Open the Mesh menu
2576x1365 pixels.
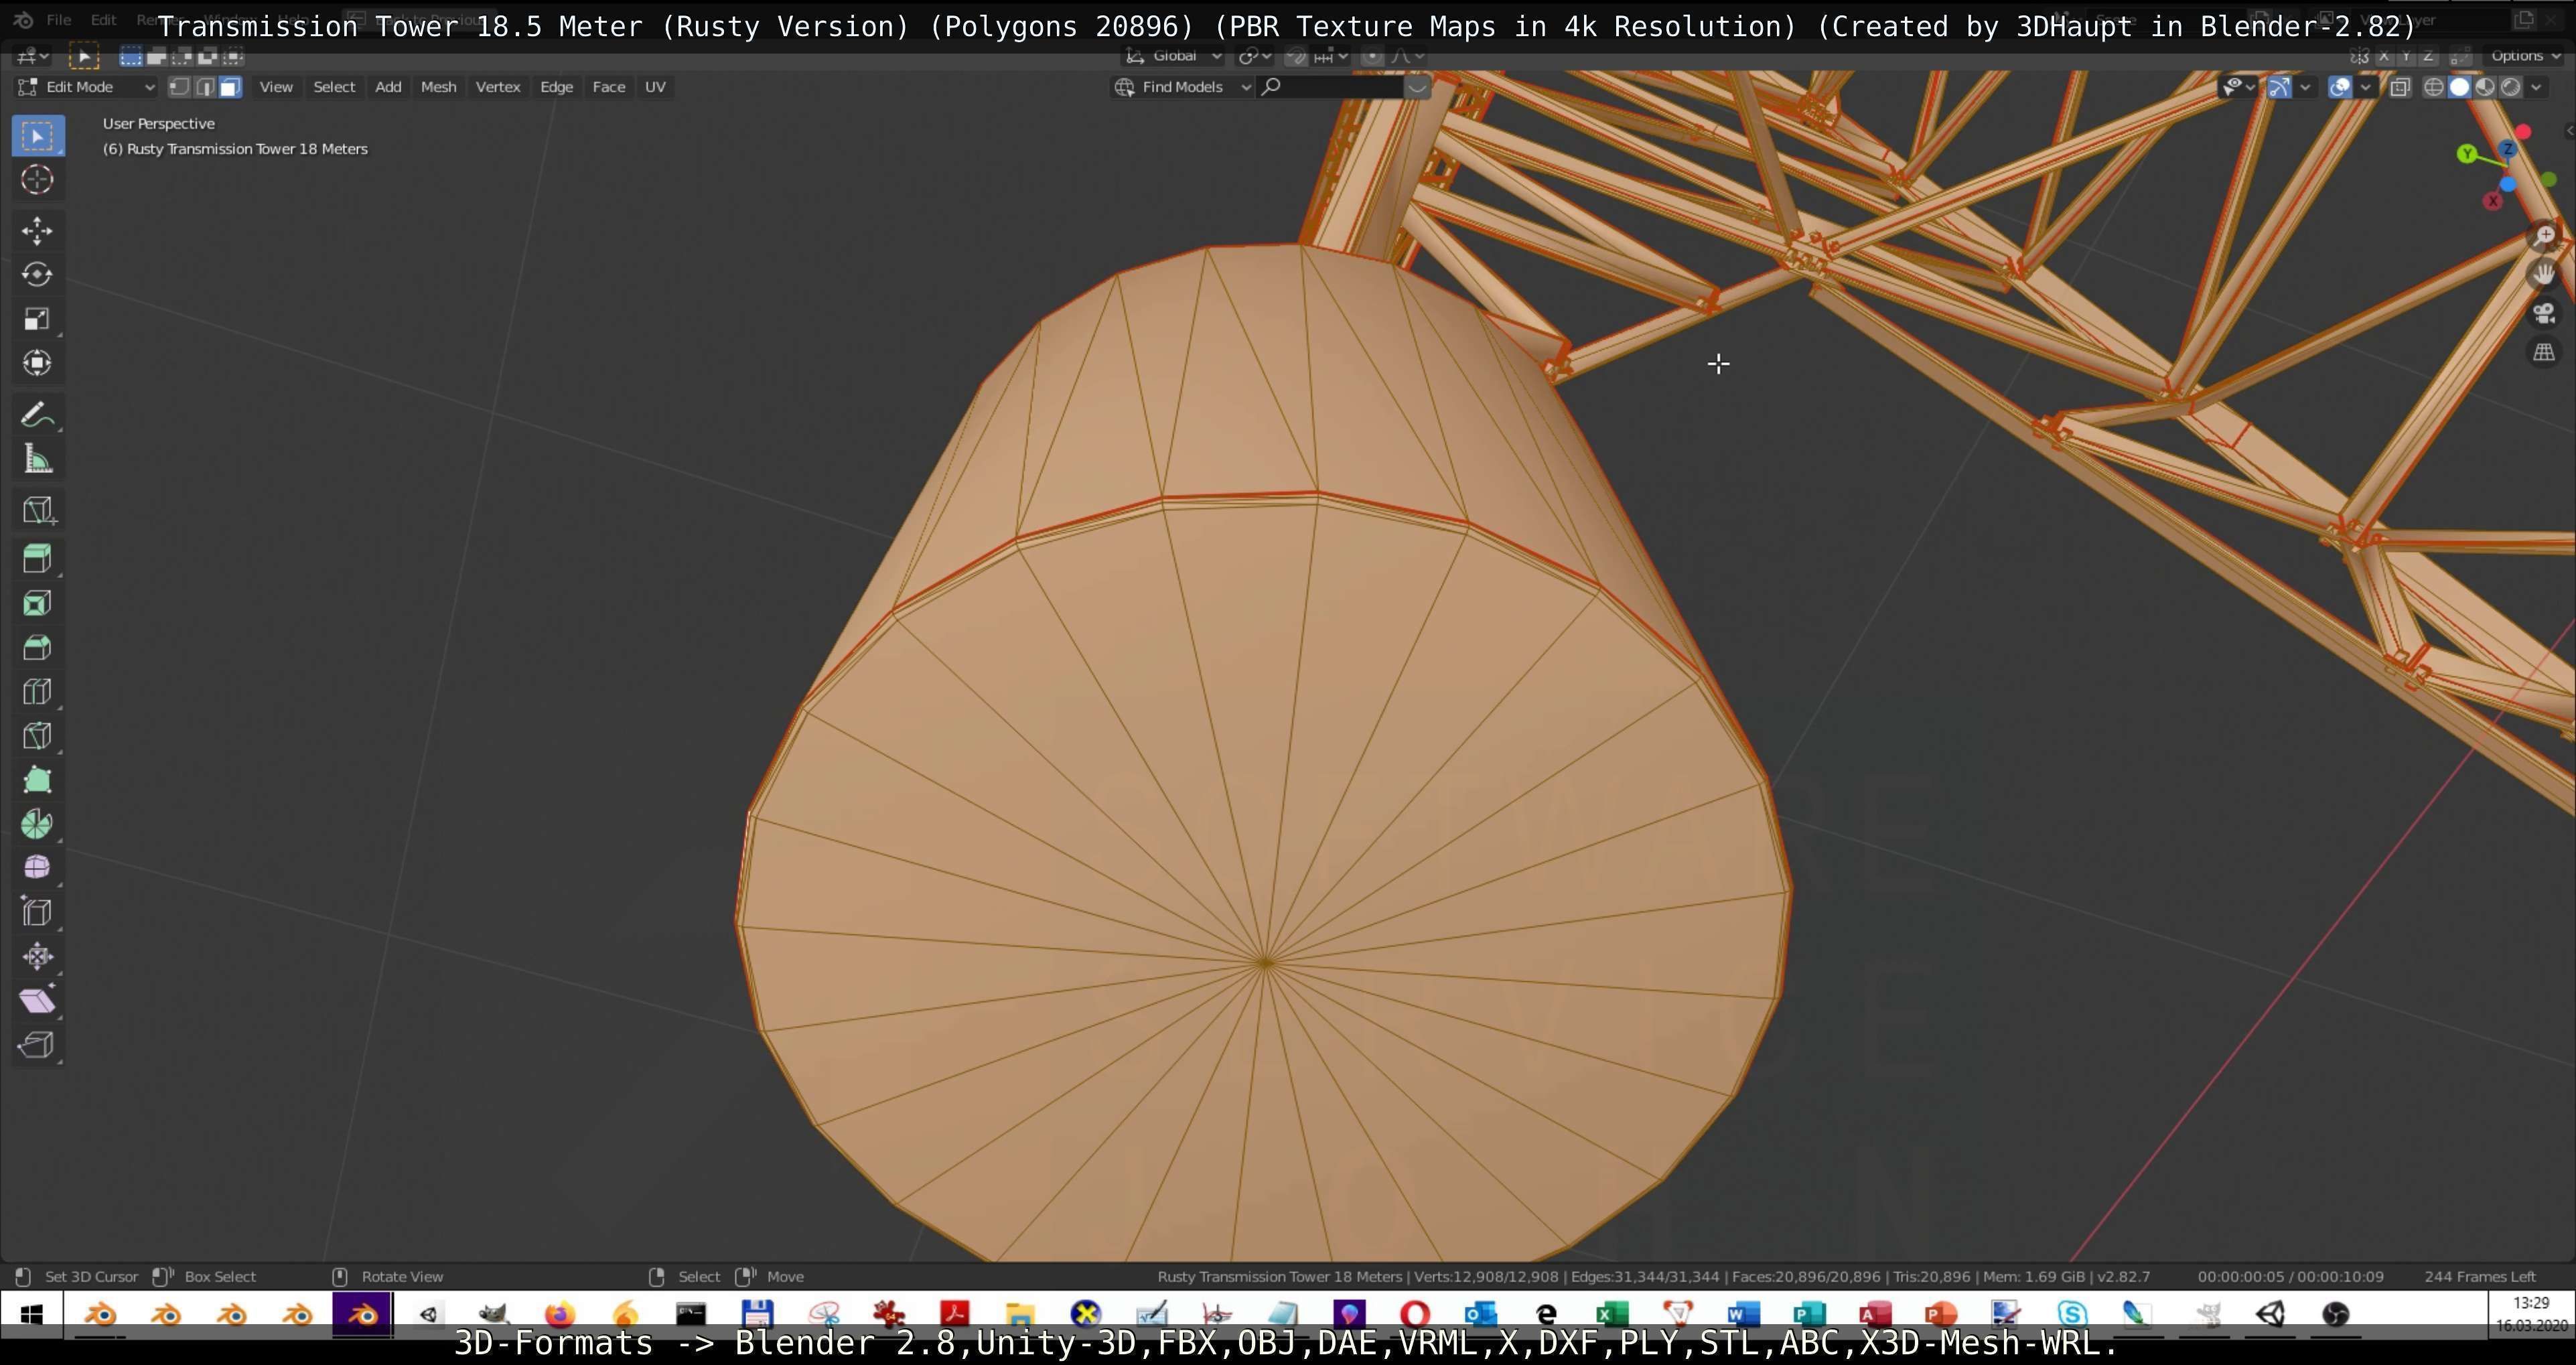click(x=438, y=87)
